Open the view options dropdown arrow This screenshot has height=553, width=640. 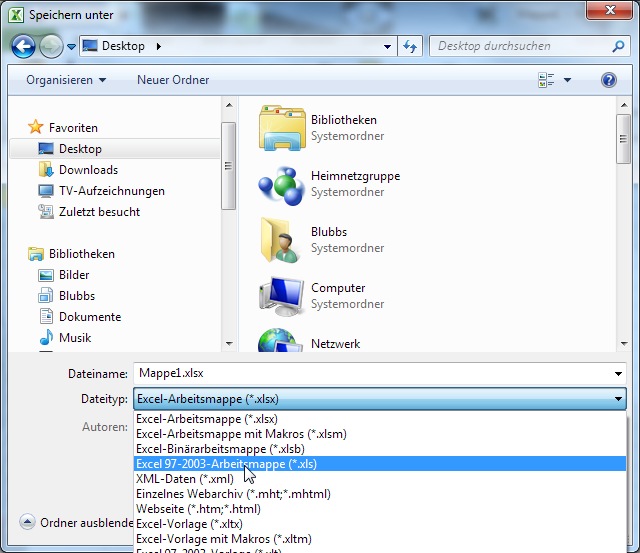(x=567, y=80)
